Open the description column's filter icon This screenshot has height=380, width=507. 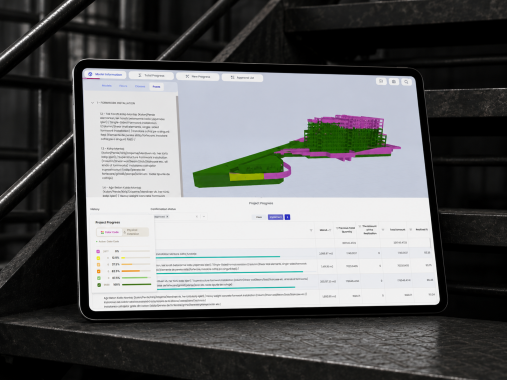click(311, 230)
